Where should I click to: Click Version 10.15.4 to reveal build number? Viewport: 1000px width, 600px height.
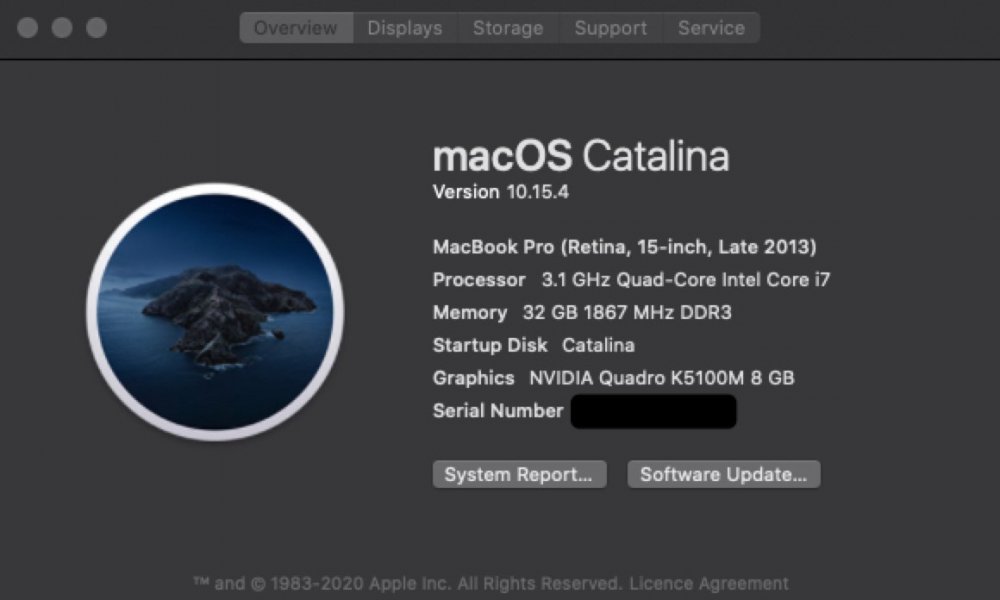[500, 192]
